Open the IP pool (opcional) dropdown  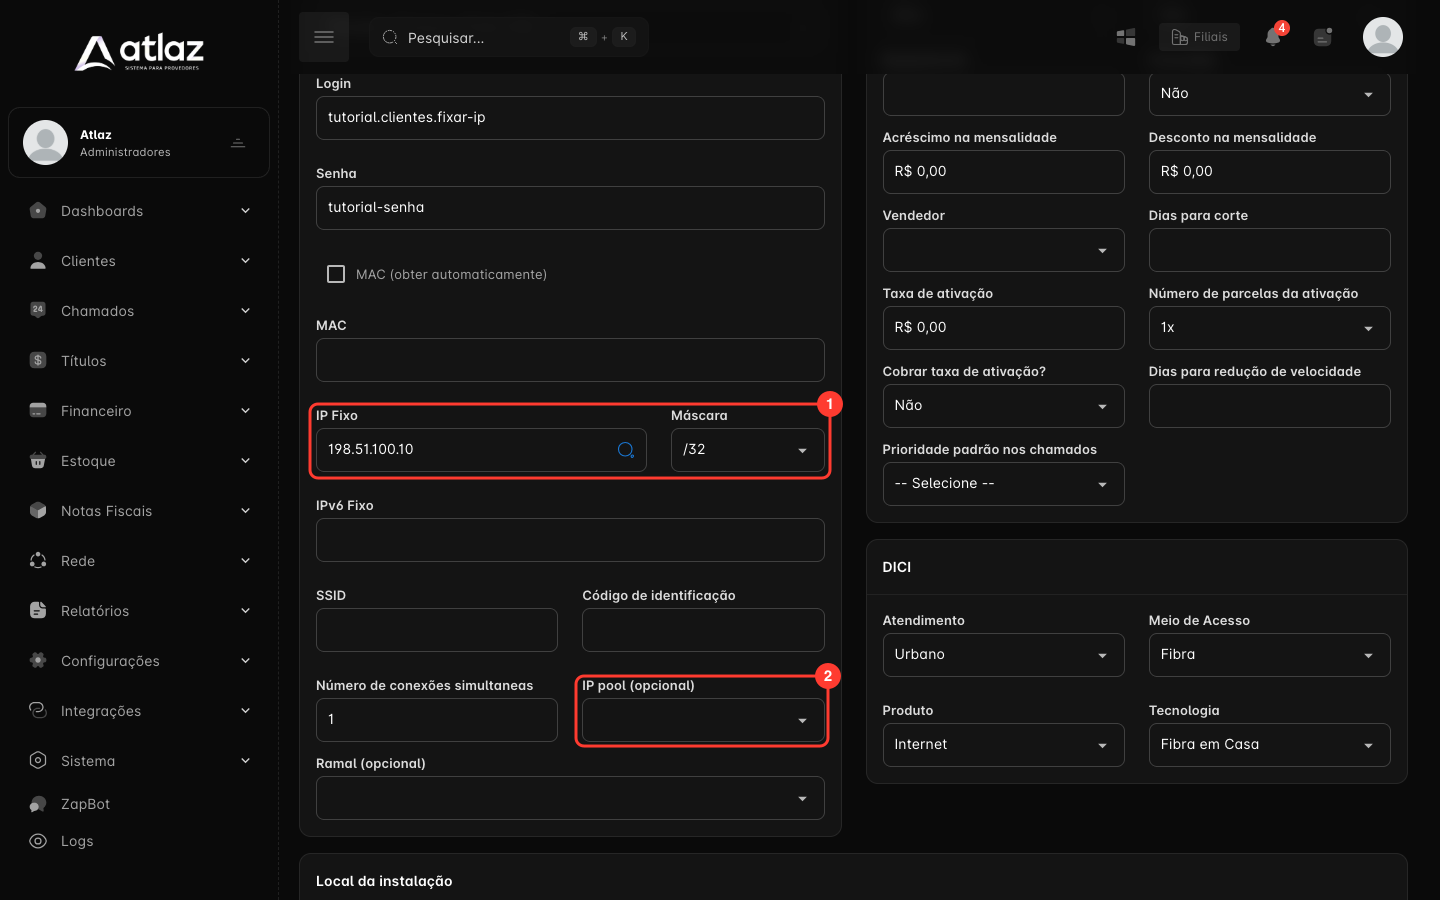point(703,720)
